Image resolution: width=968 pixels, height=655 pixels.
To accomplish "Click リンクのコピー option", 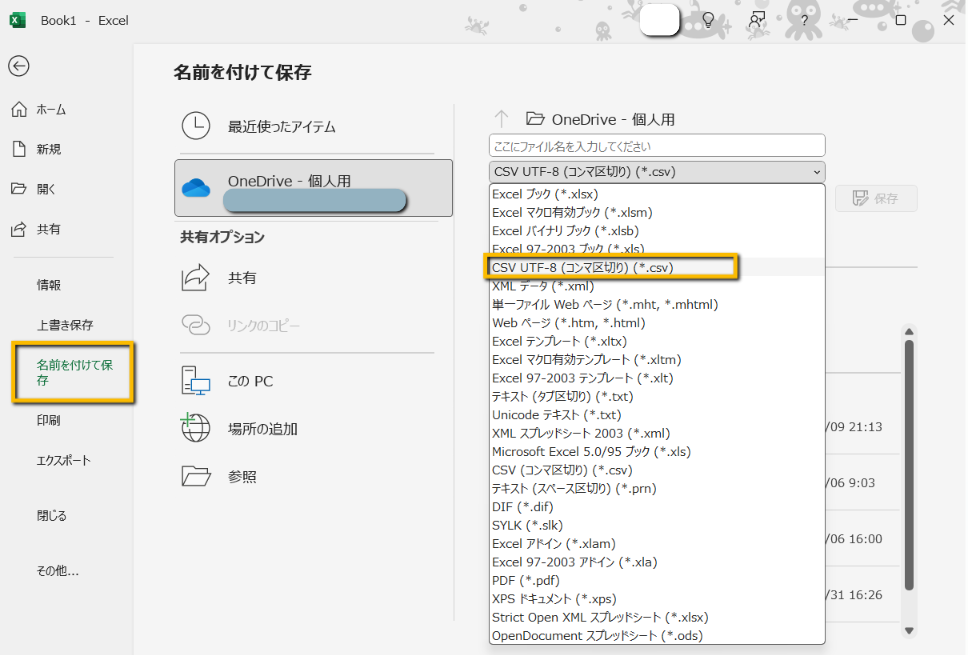I will click(x=264, y=326).
